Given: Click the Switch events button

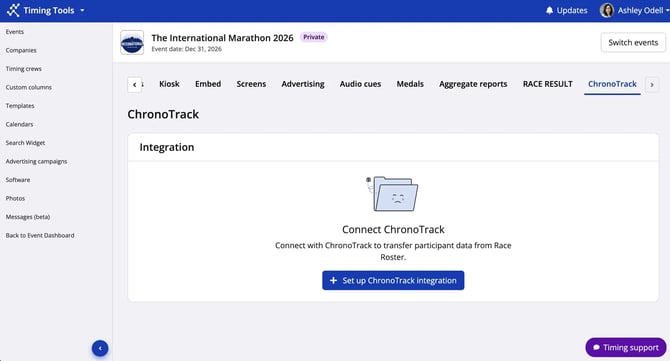Looking at the screenshot, I should tap(633, 42).
